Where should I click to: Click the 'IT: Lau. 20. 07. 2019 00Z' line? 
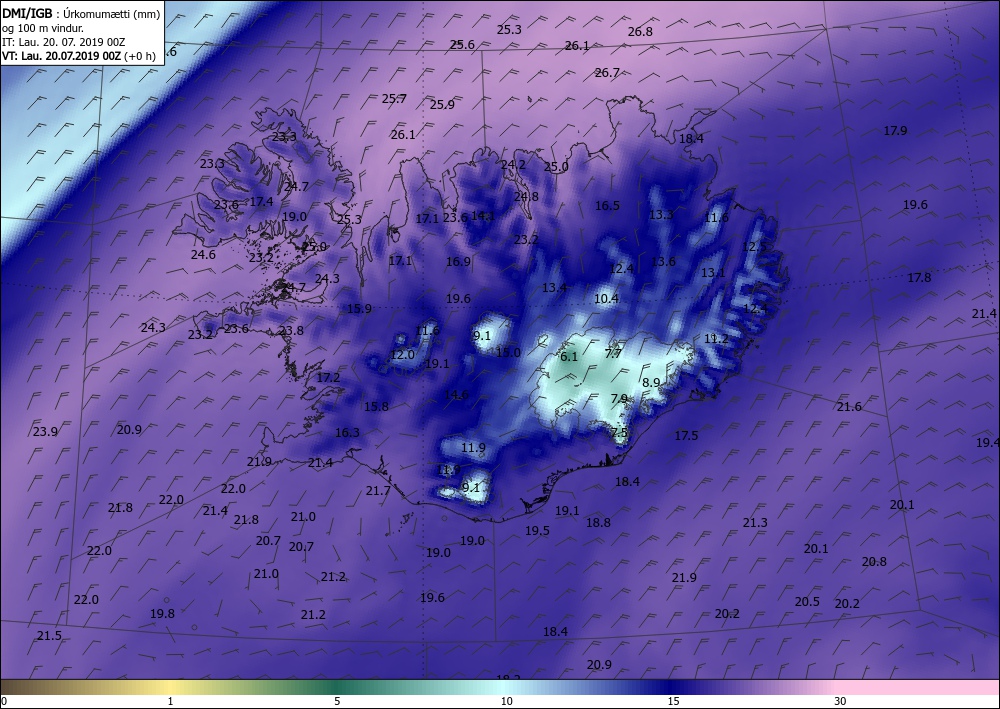[64, 42]
